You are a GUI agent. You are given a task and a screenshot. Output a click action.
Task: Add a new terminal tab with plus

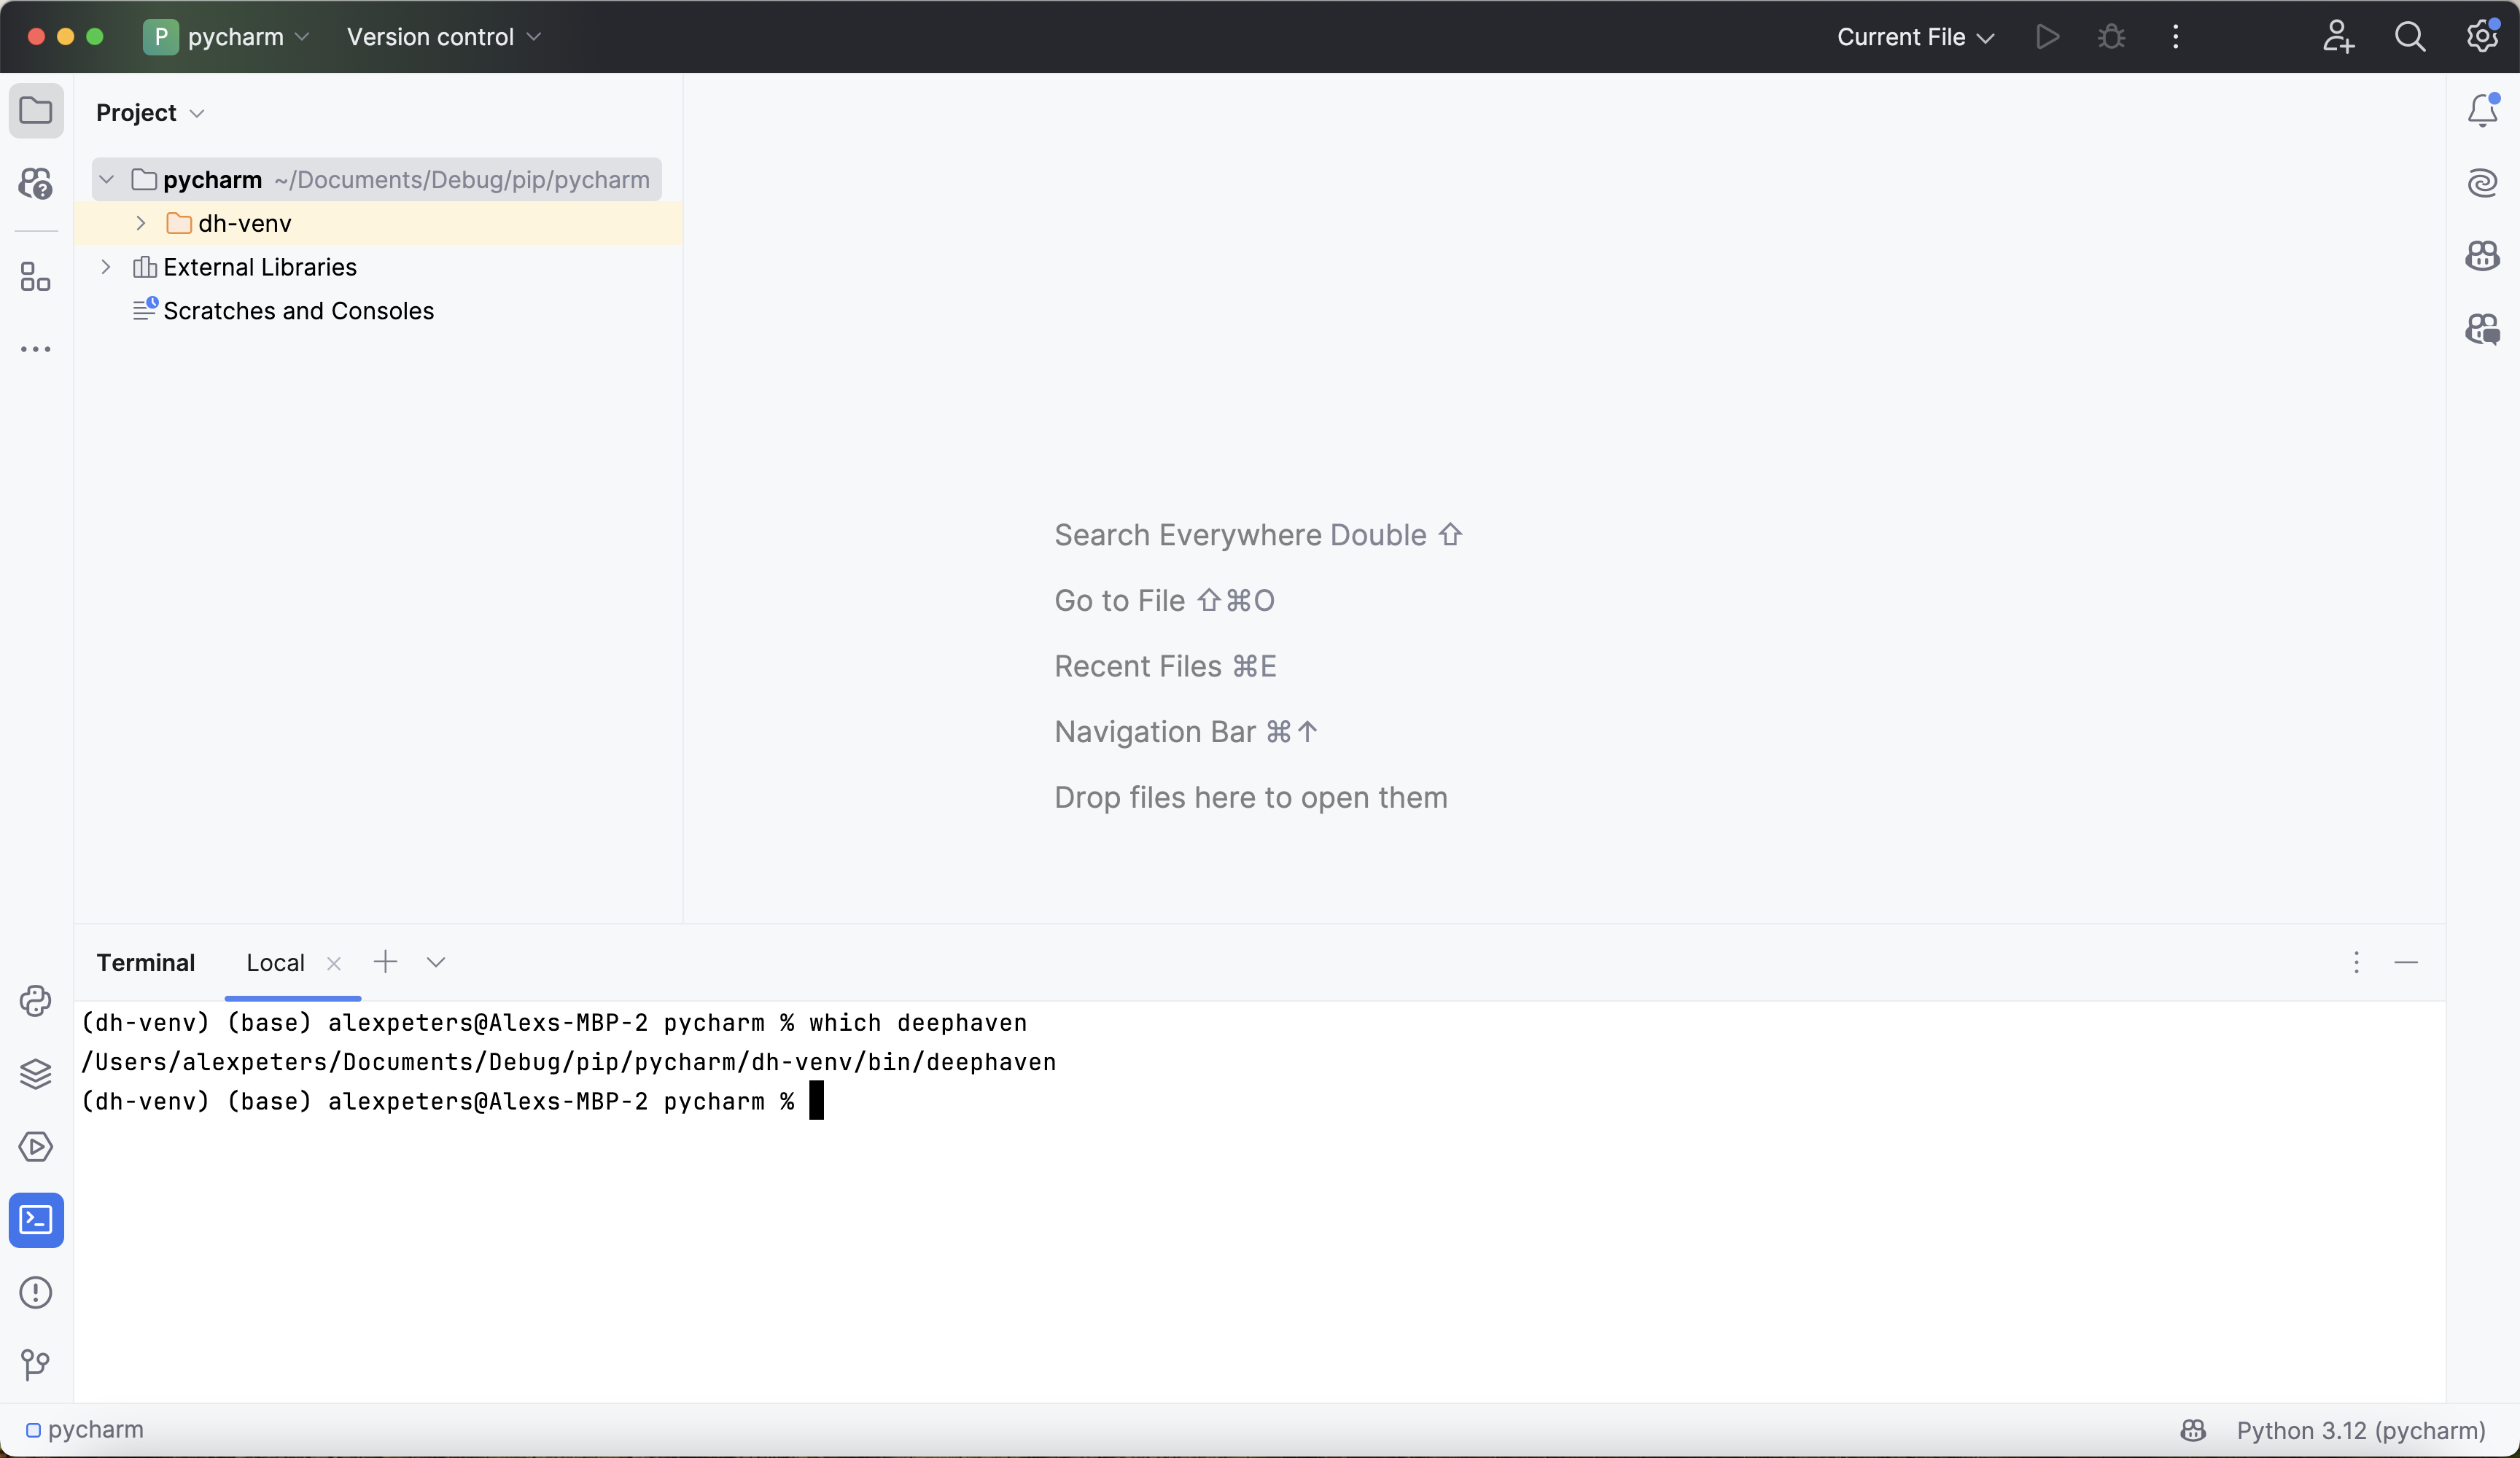coord(385,962)
